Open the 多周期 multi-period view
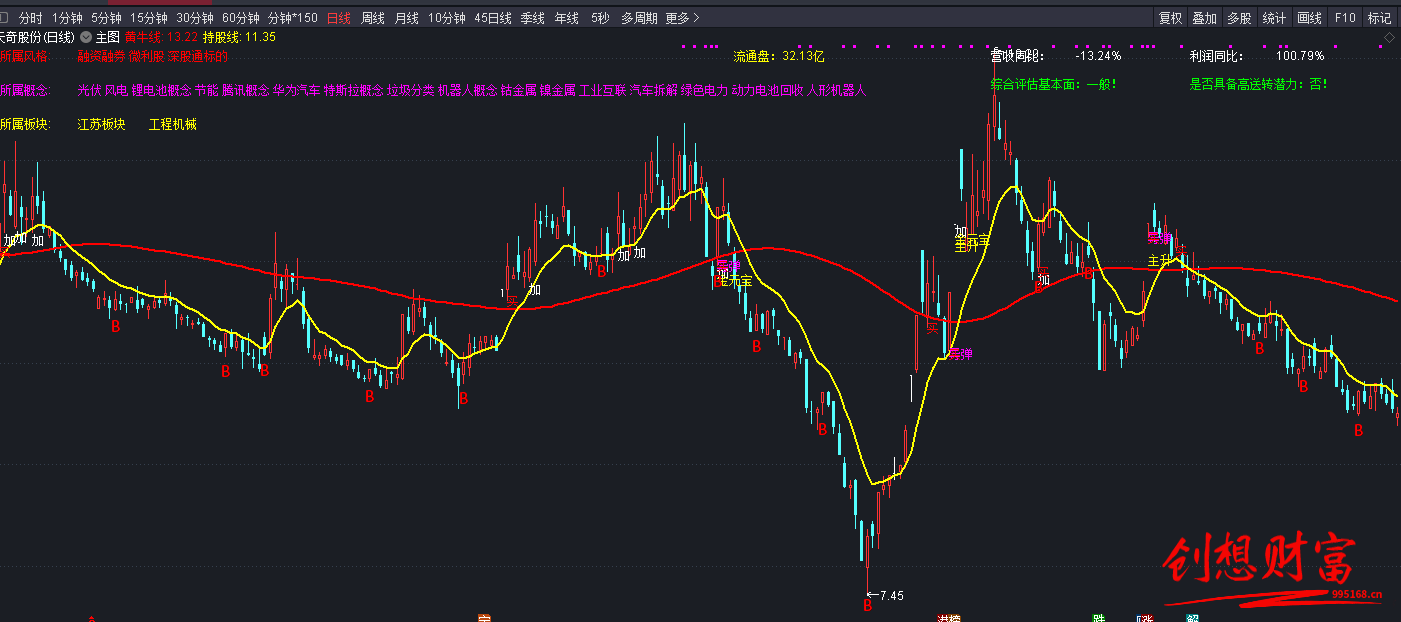 [639, 18]
